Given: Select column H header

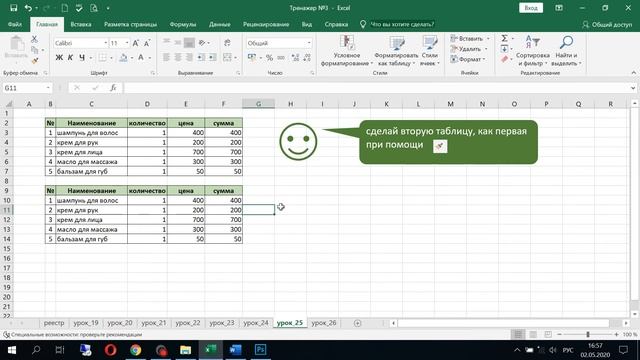Looking at the screenshot, I should coord(290,104).
